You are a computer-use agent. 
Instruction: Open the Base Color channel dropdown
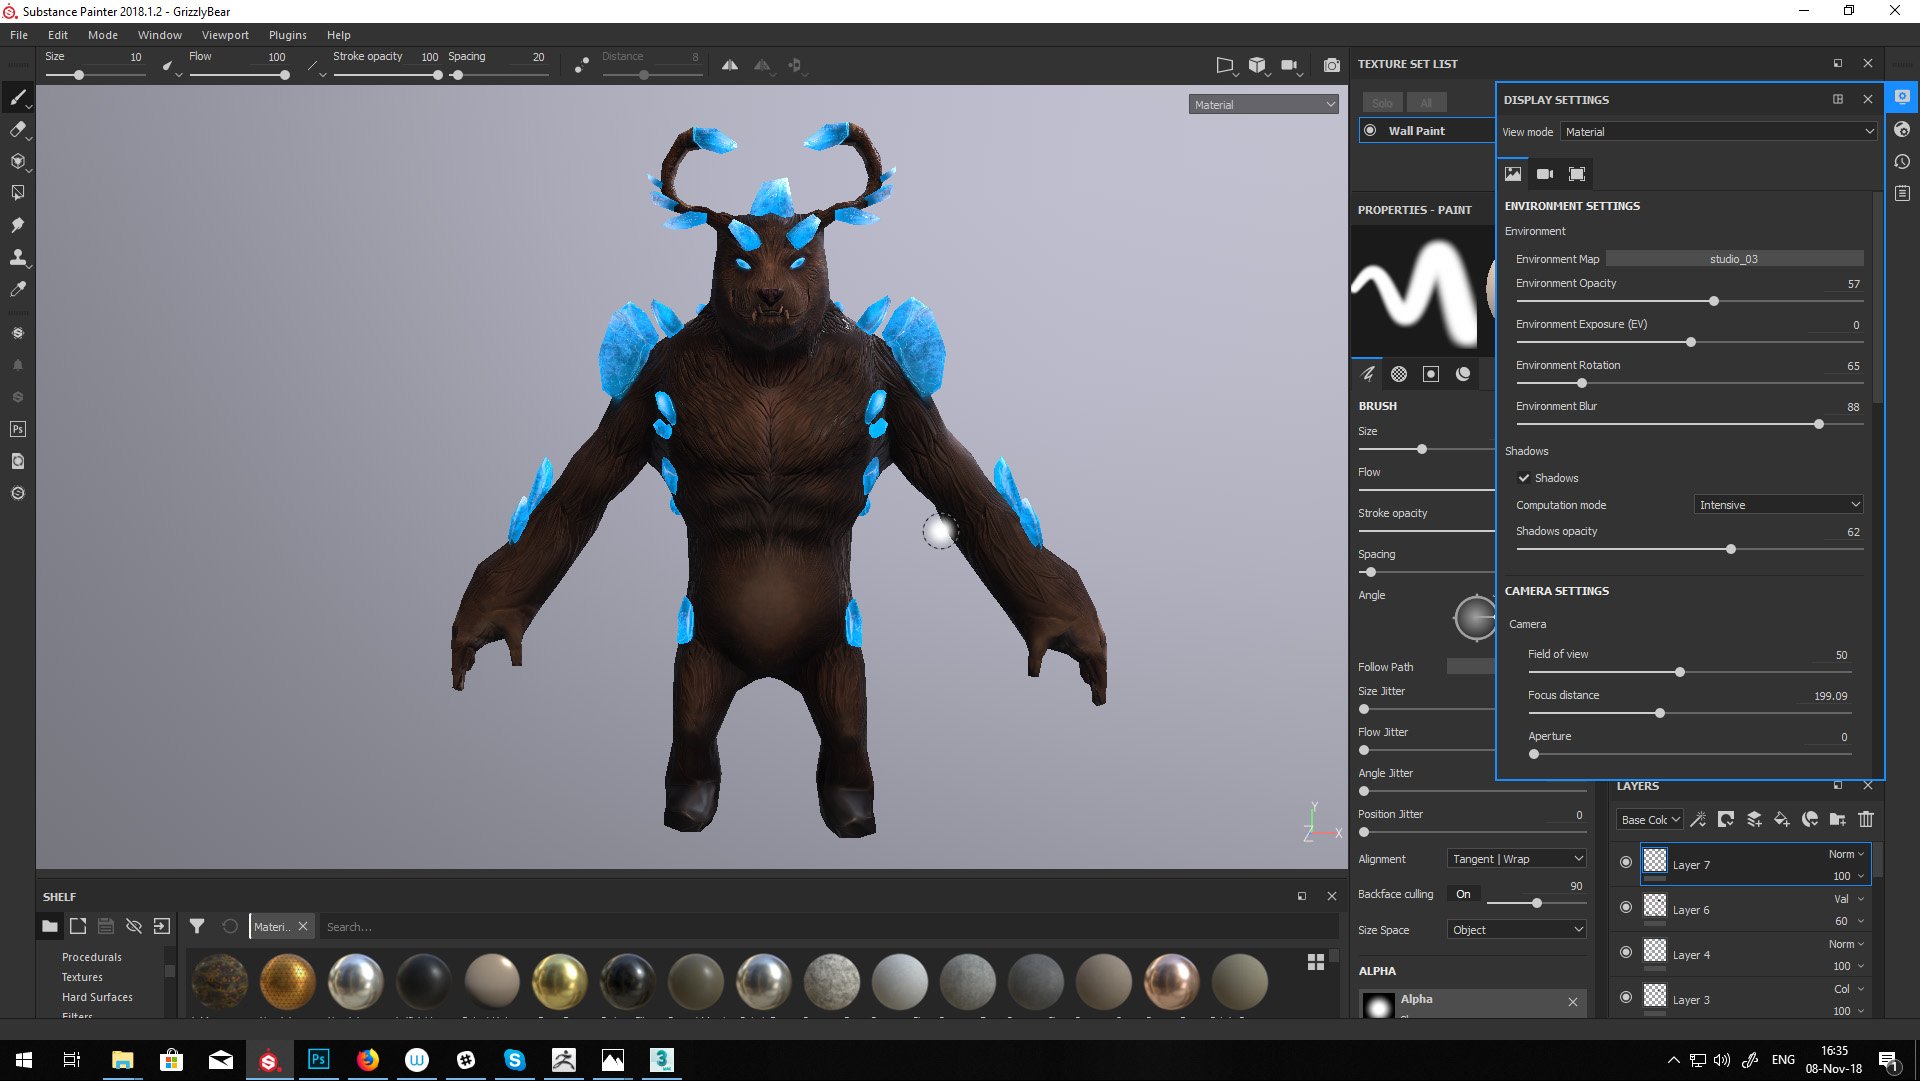point(1650,819)
